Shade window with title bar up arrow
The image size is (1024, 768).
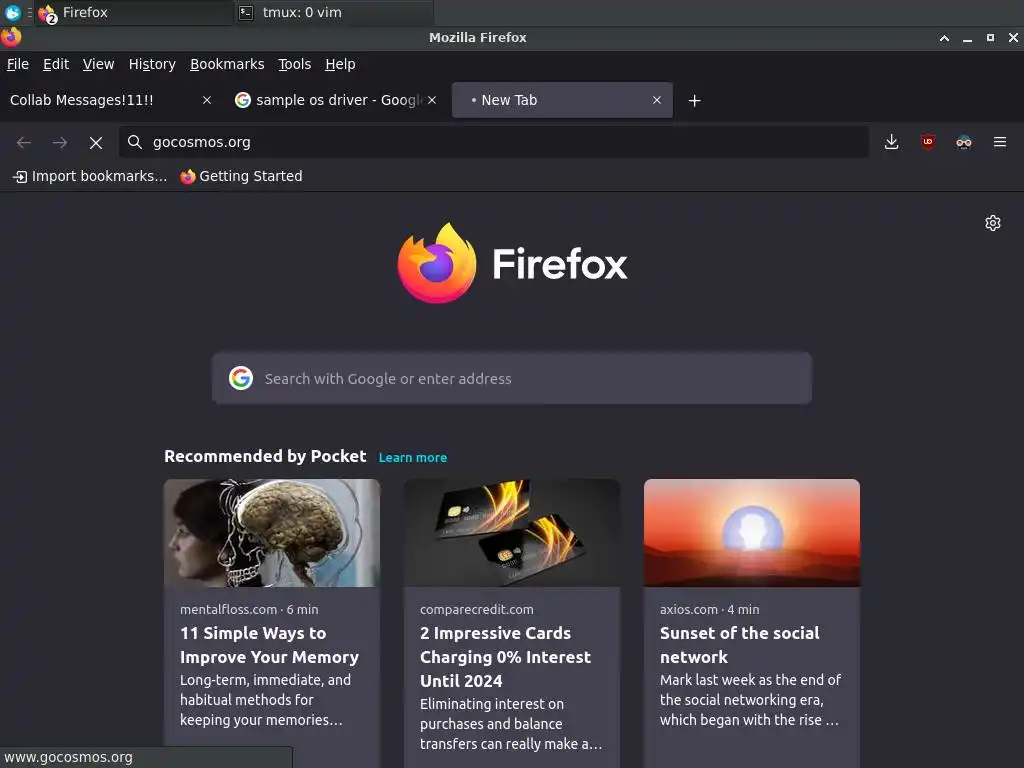click(944, 38)
